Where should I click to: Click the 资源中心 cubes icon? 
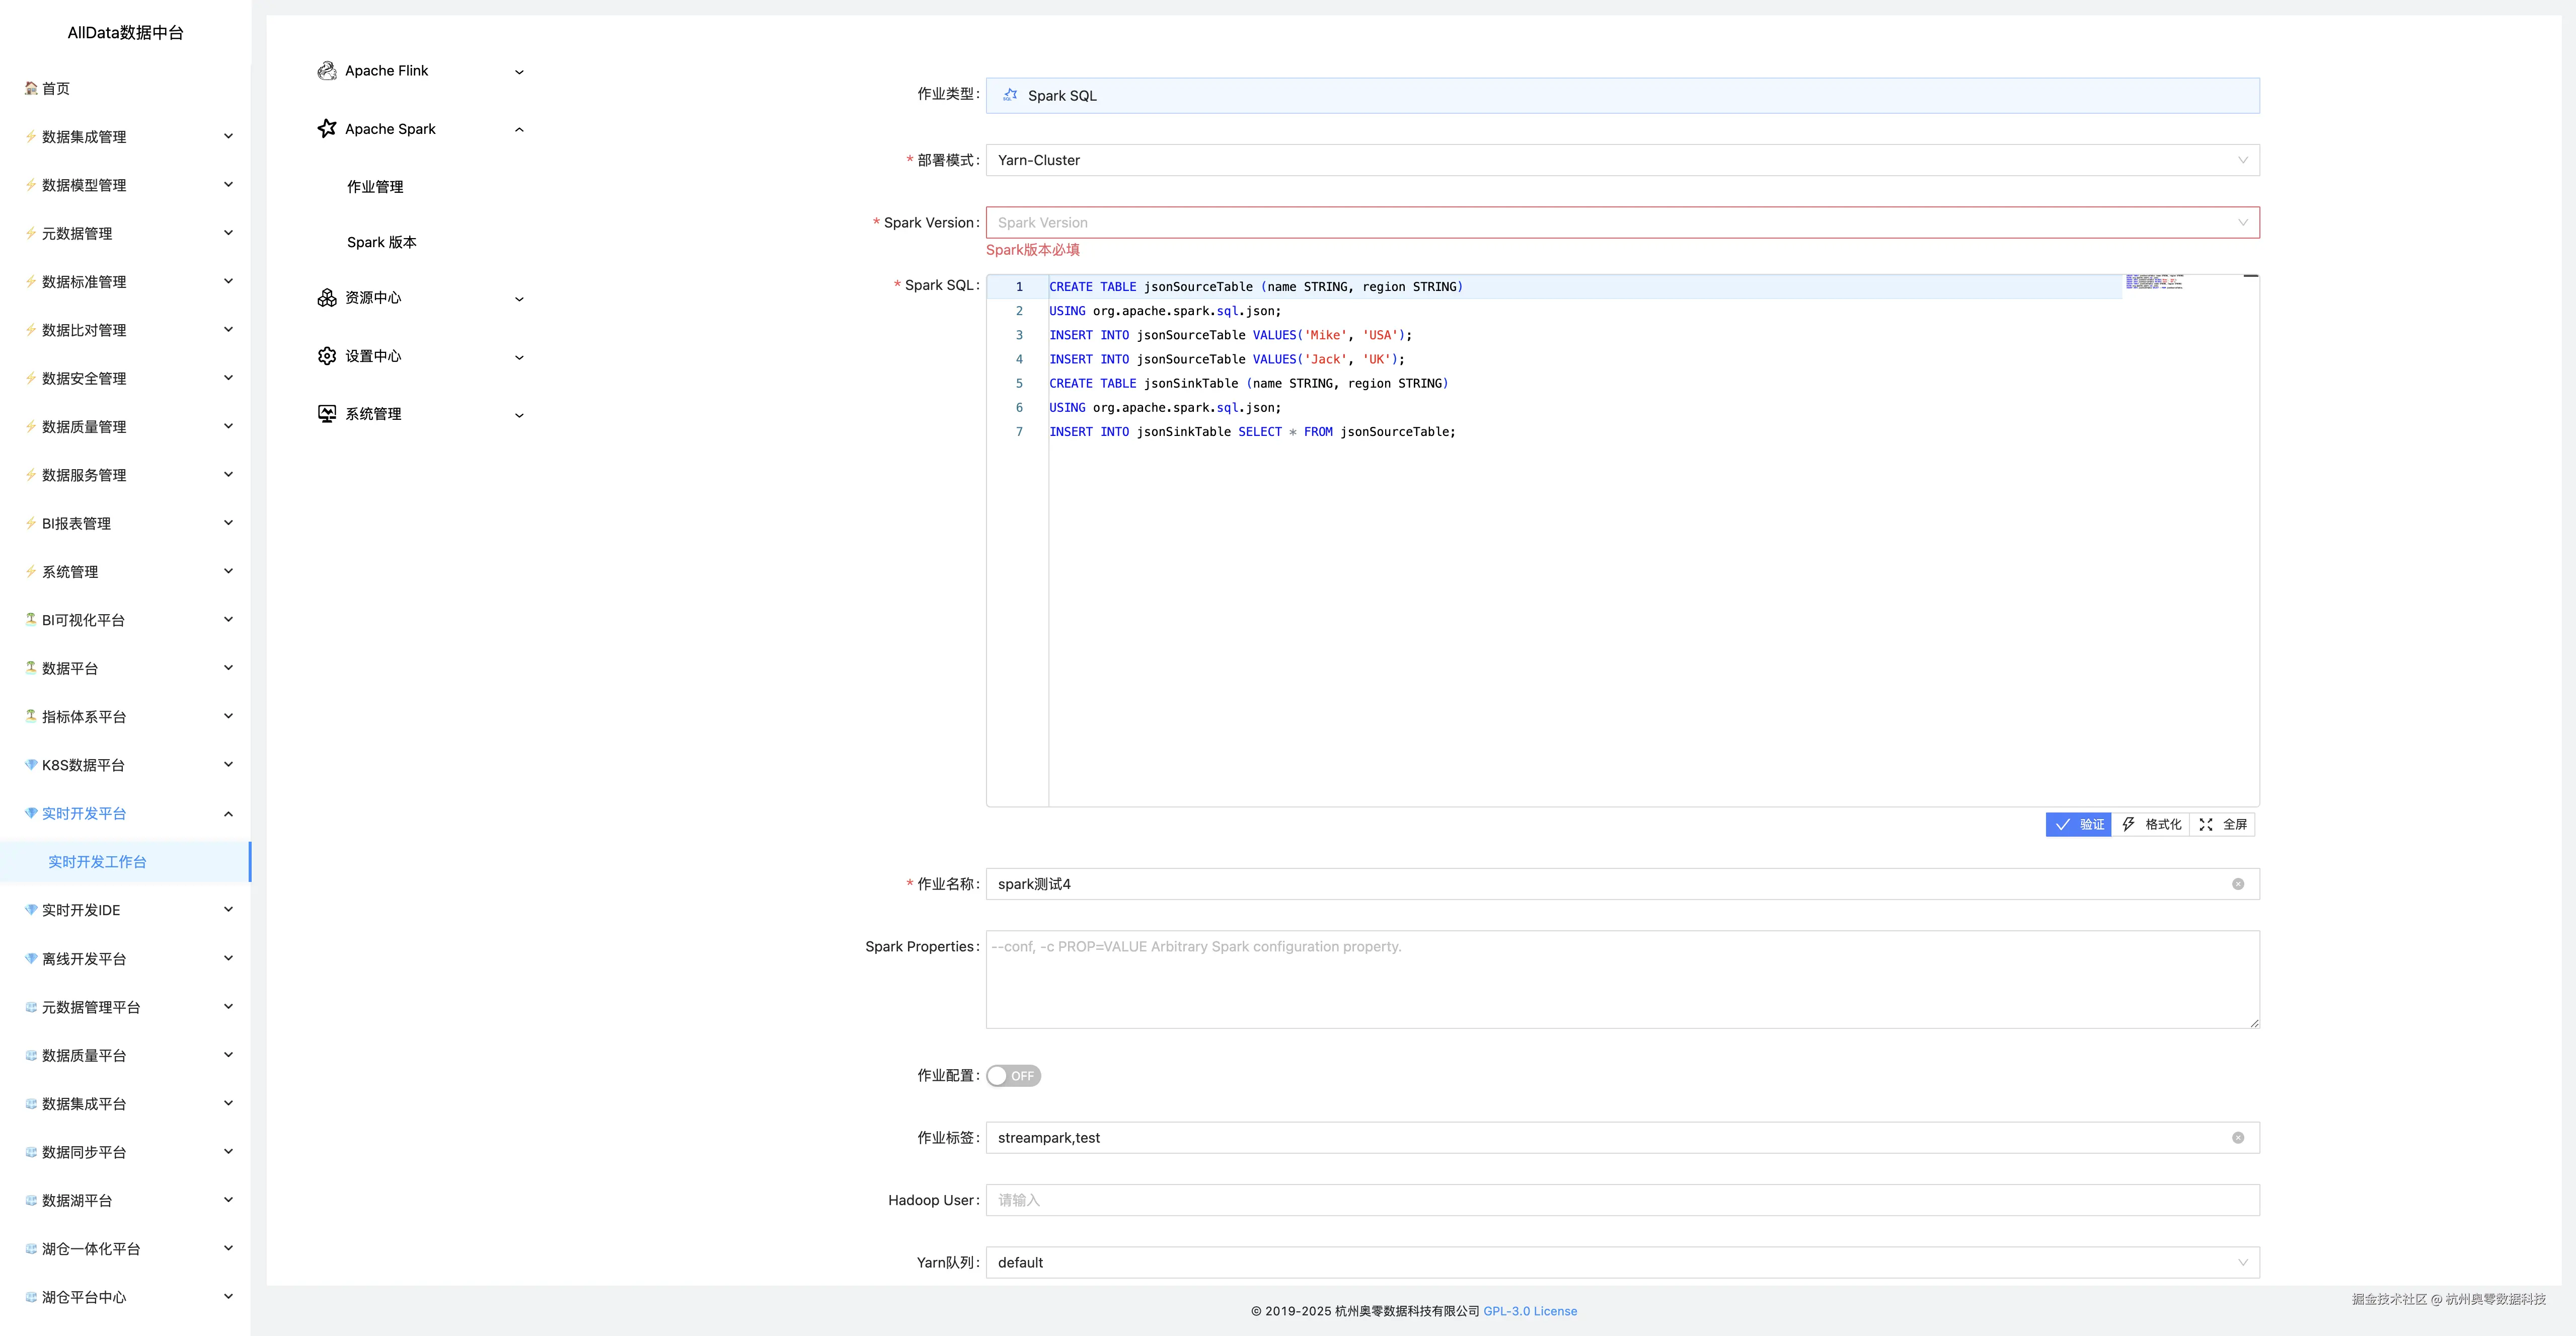326,298
